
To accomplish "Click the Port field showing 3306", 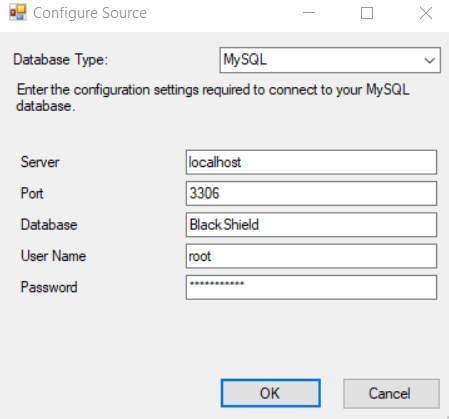I will click(311, 193).
